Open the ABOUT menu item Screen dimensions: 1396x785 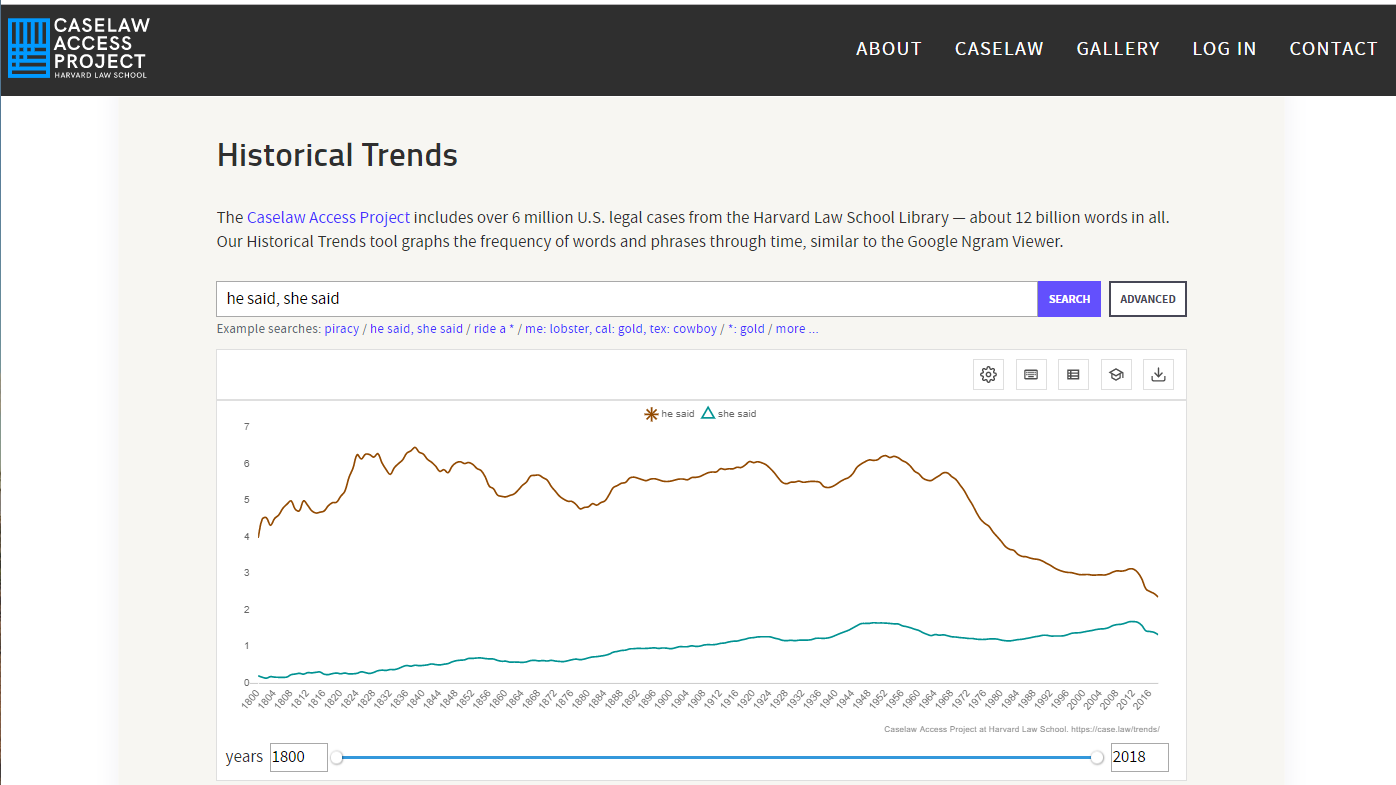888,48
